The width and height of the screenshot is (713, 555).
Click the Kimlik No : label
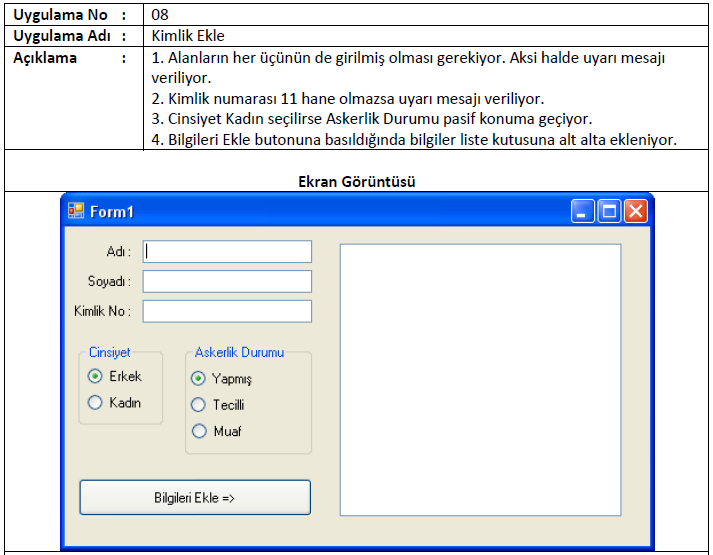point(102,311)
